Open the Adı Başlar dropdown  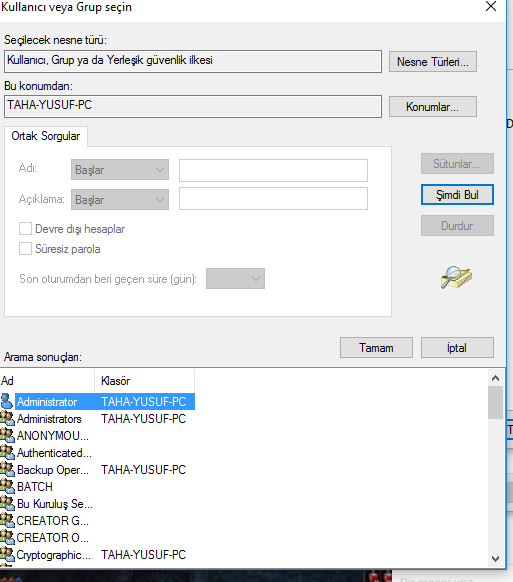point(120,170)
